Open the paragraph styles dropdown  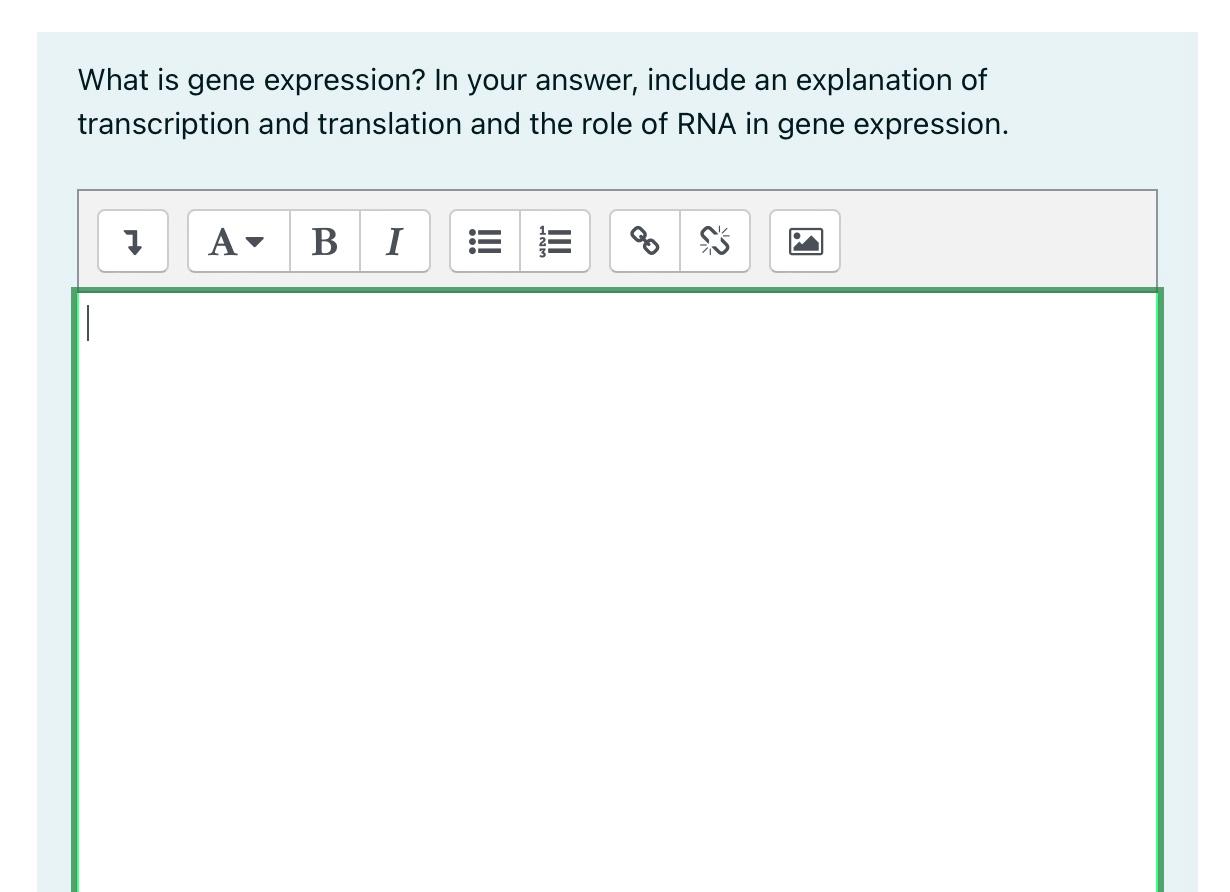click(x=238, y=241)
